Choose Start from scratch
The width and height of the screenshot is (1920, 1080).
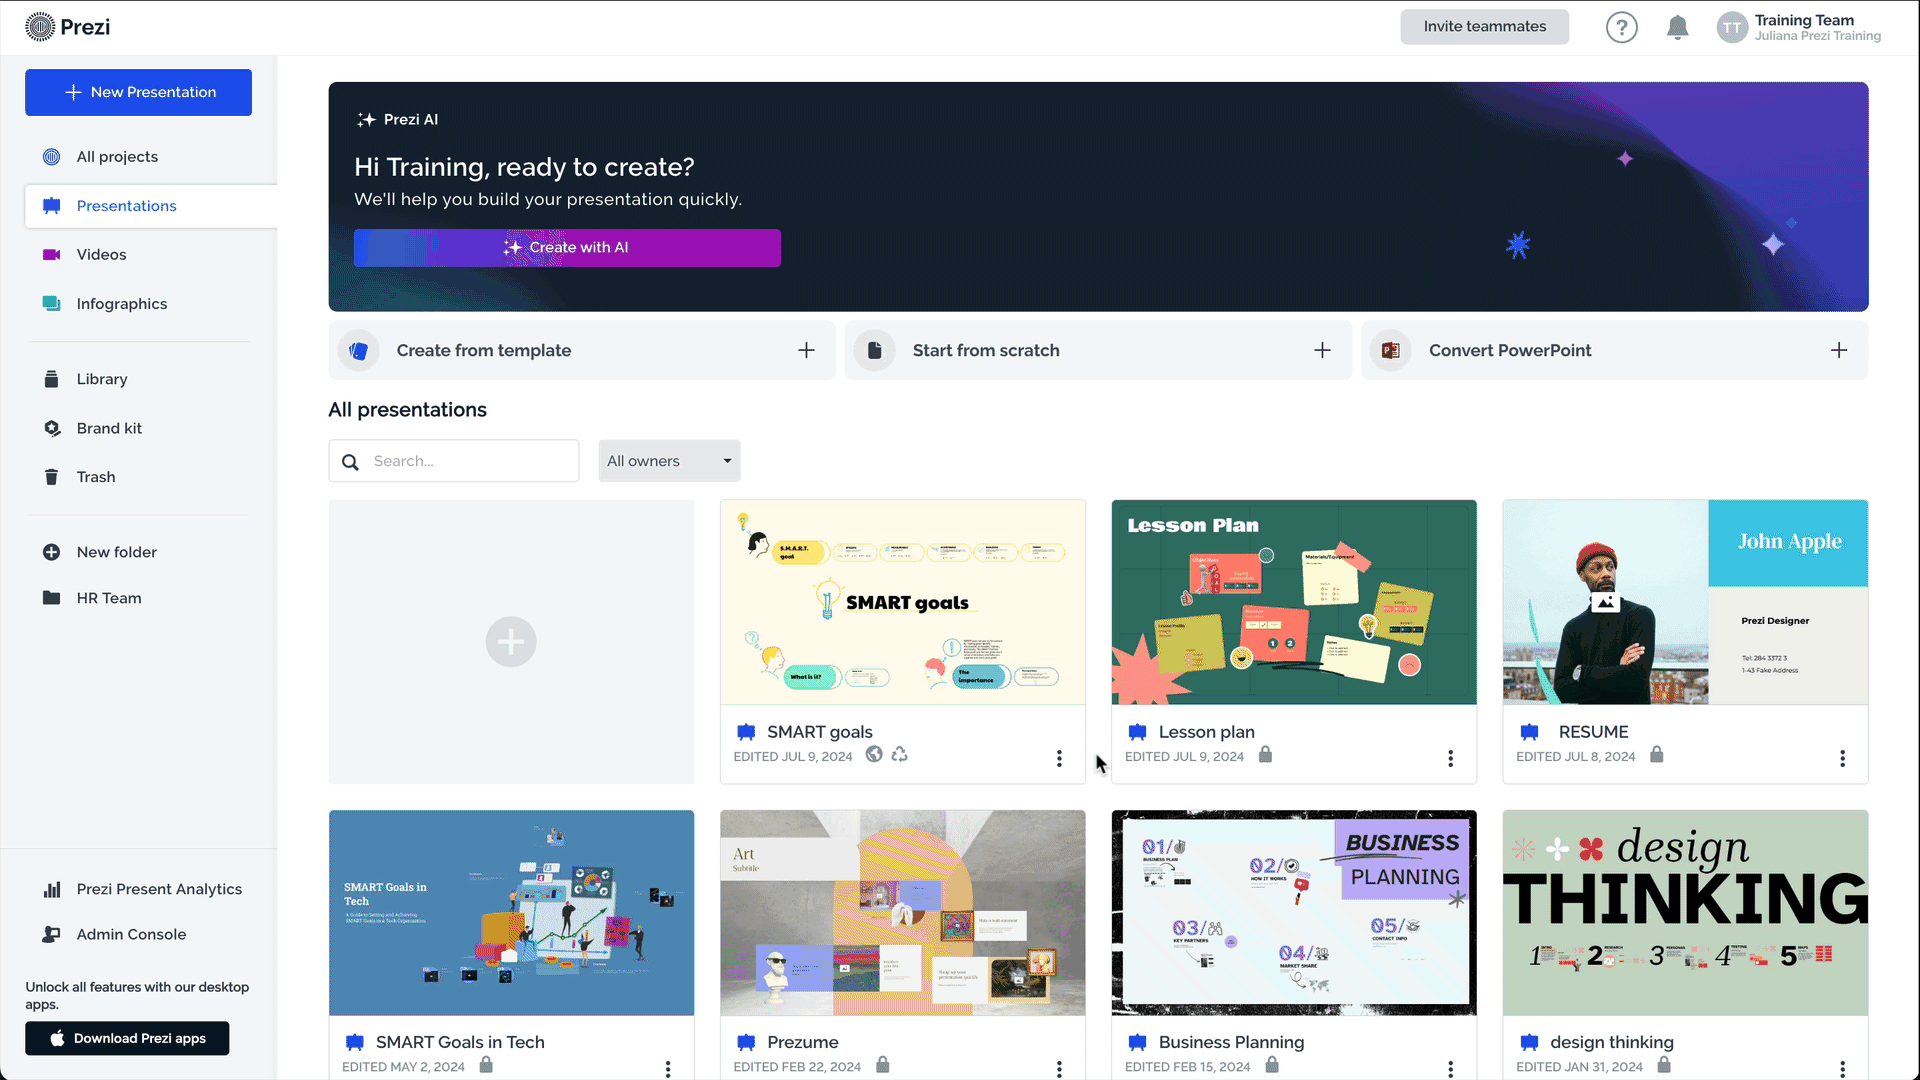point(1098,350)
